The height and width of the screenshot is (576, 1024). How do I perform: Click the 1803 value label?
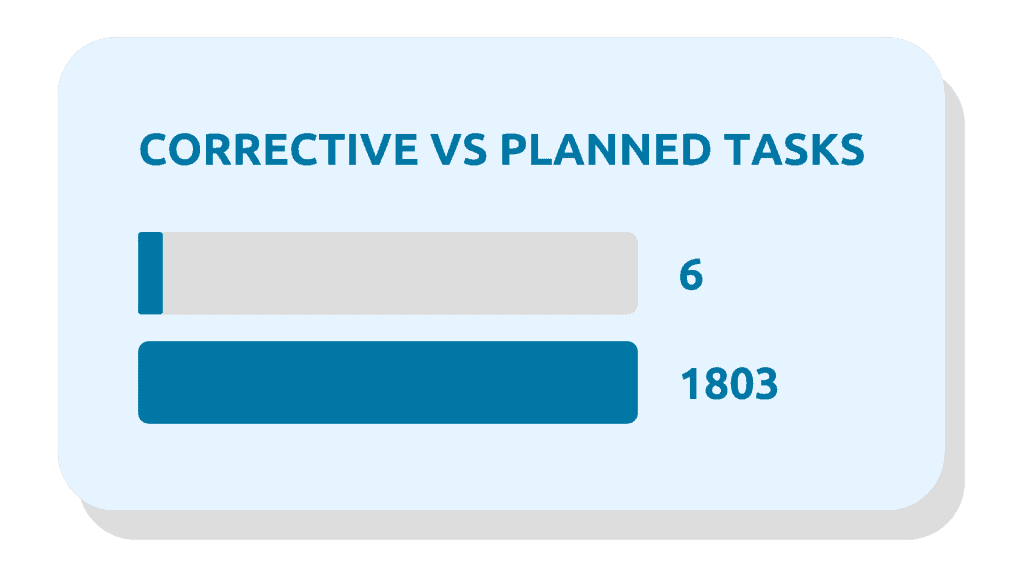[x=728, y=384]
